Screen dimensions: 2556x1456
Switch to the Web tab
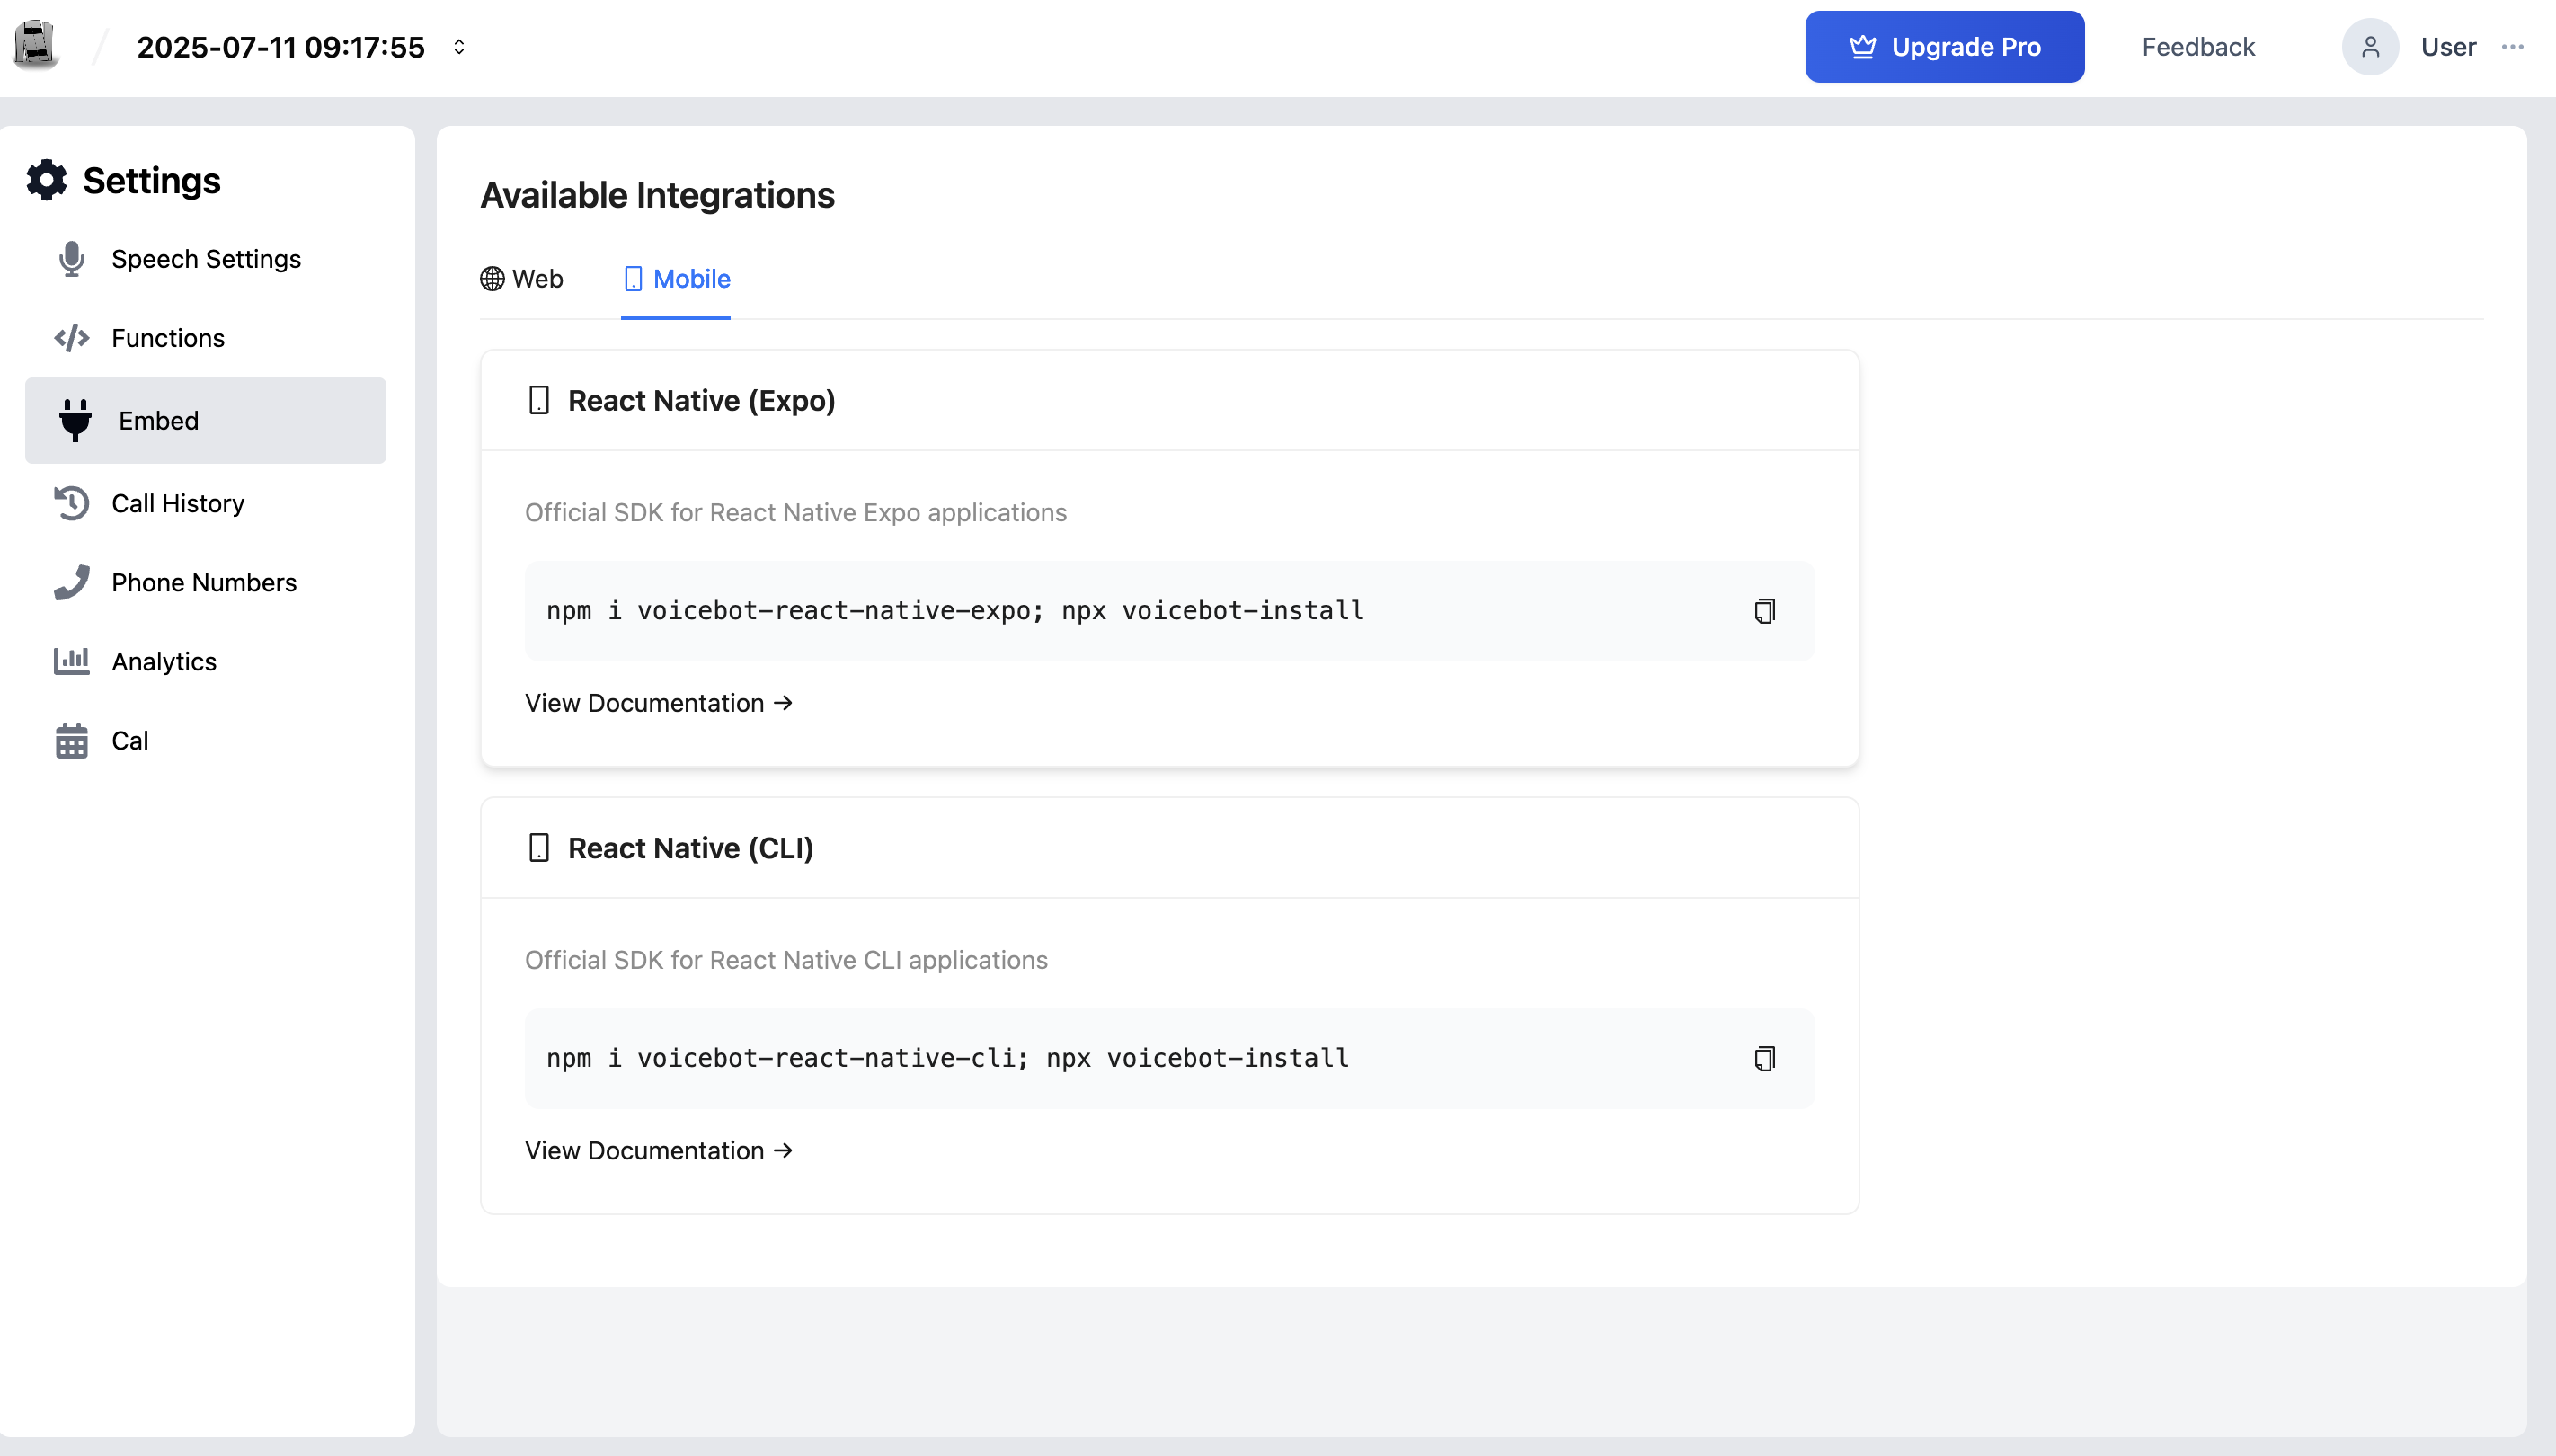click(x=522, y=279)
